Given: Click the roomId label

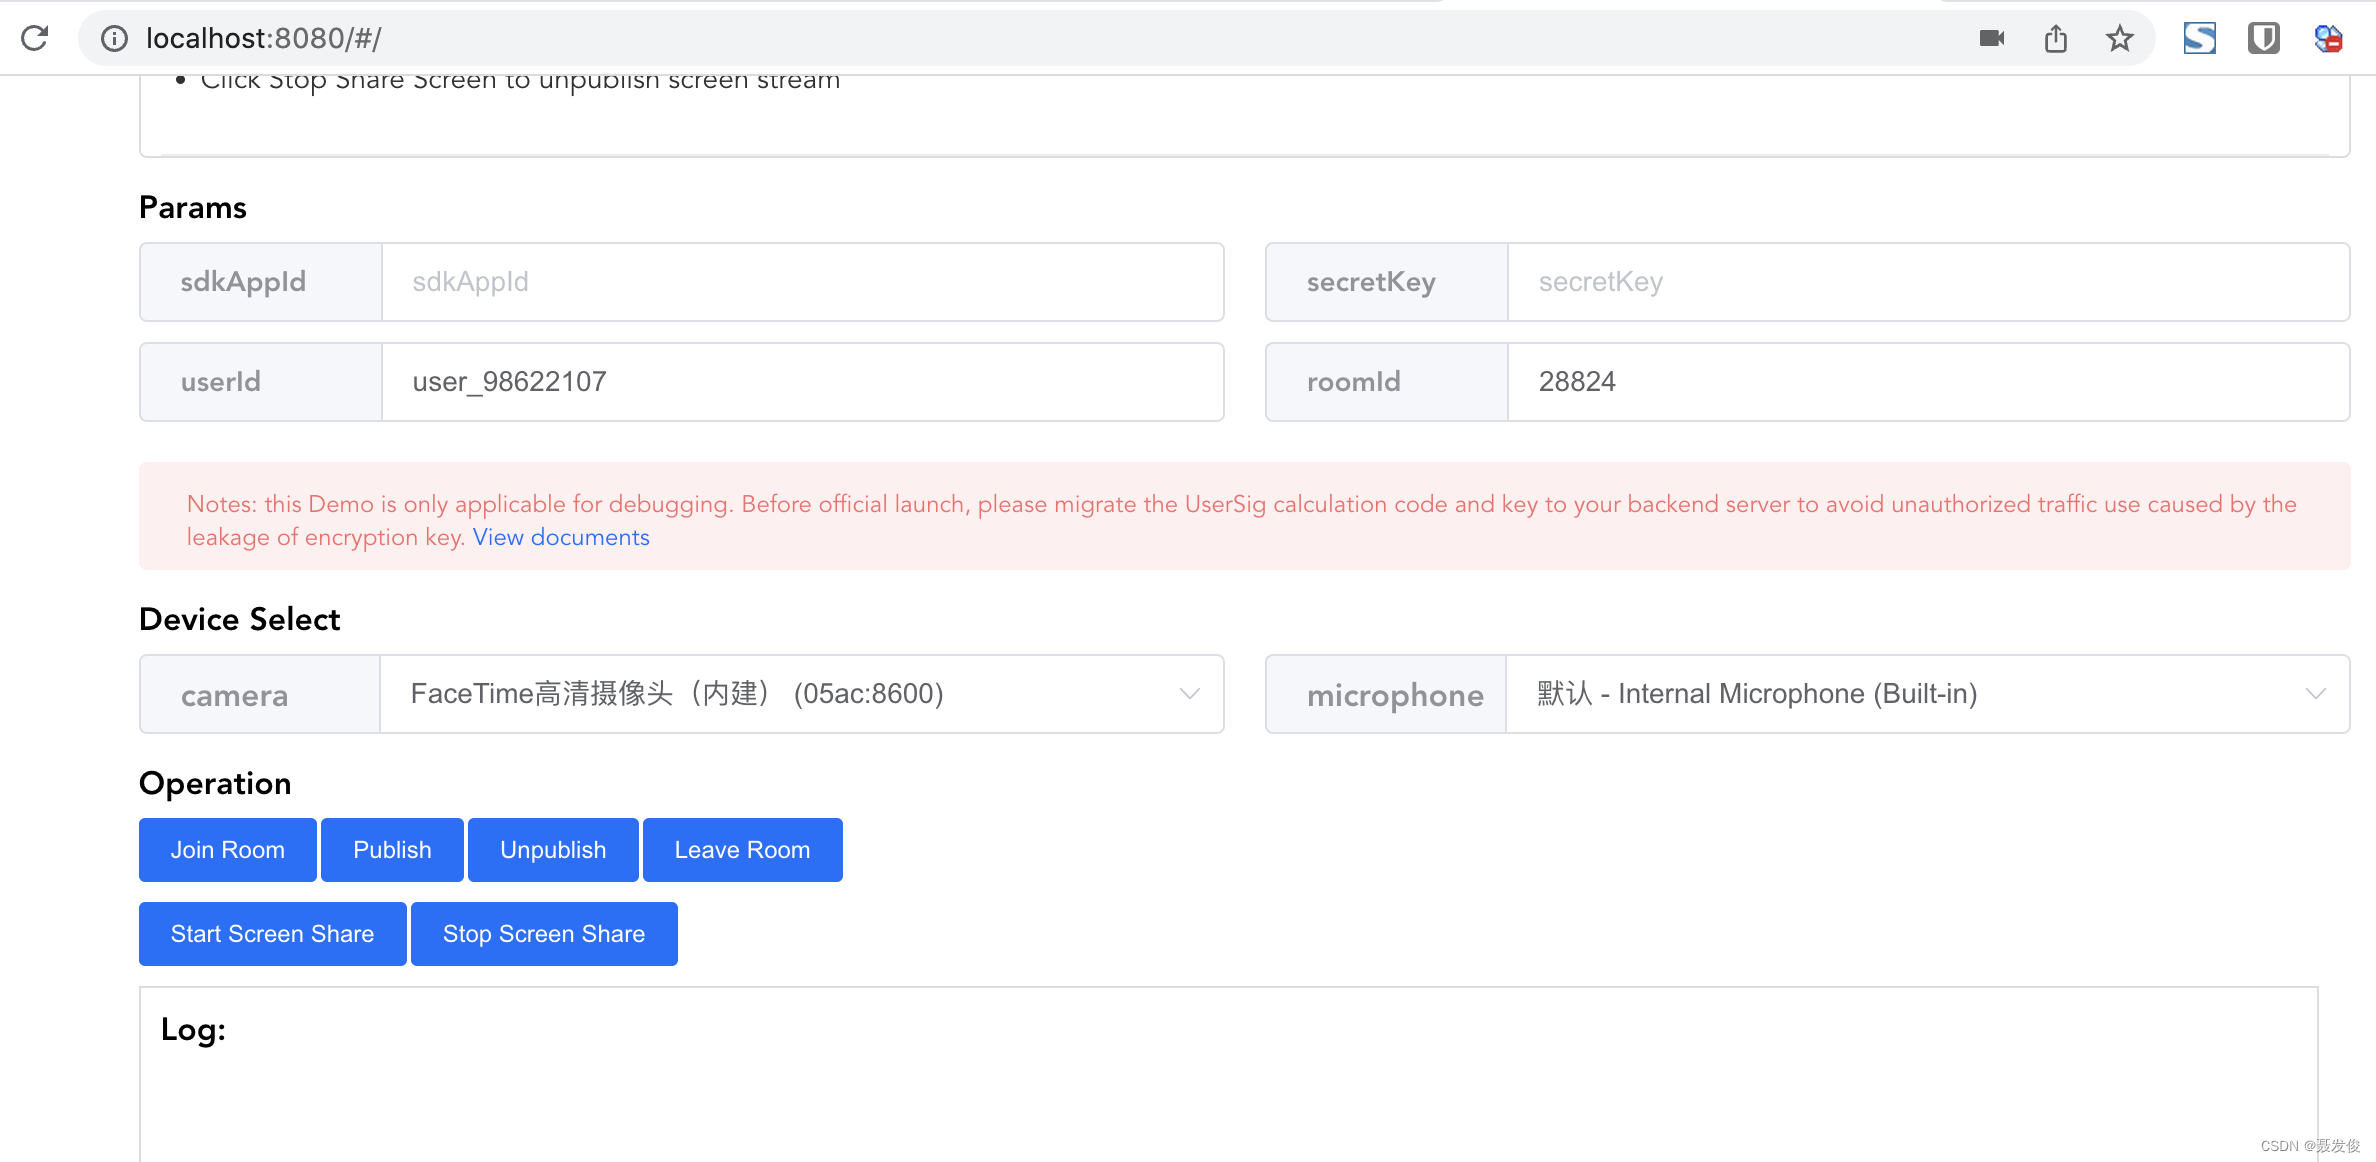Looking at the screenshot, I should coord(1354,382).
